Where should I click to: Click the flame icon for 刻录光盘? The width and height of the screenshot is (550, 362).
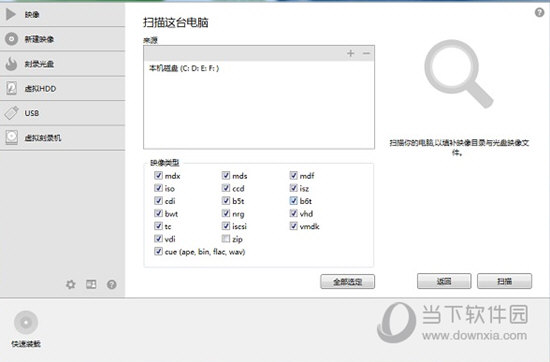tap(11, 64)
